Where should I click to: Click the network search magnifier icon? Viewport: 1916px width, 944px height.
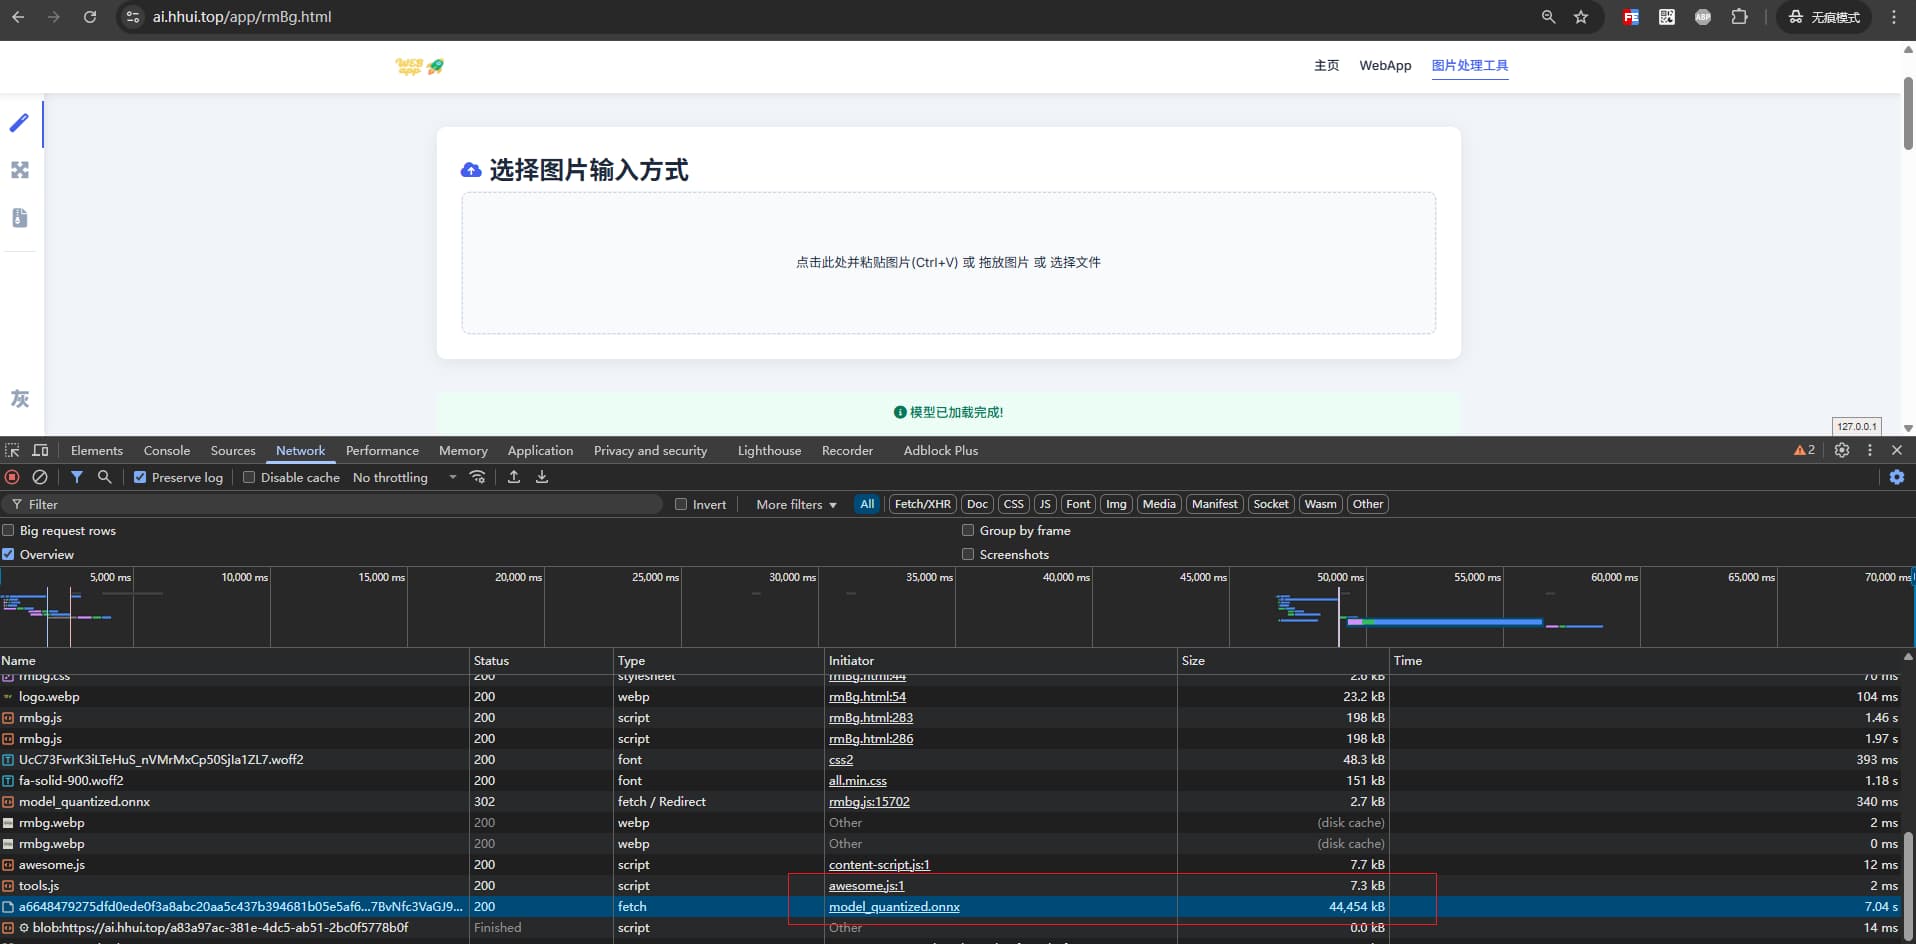point(104,477)
